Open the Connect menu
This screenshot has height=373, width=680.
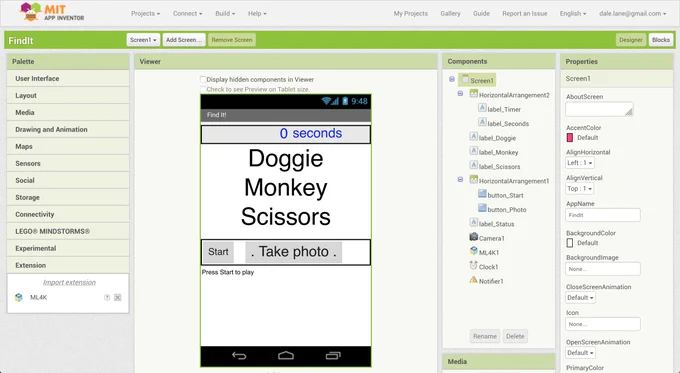(187, 13)
